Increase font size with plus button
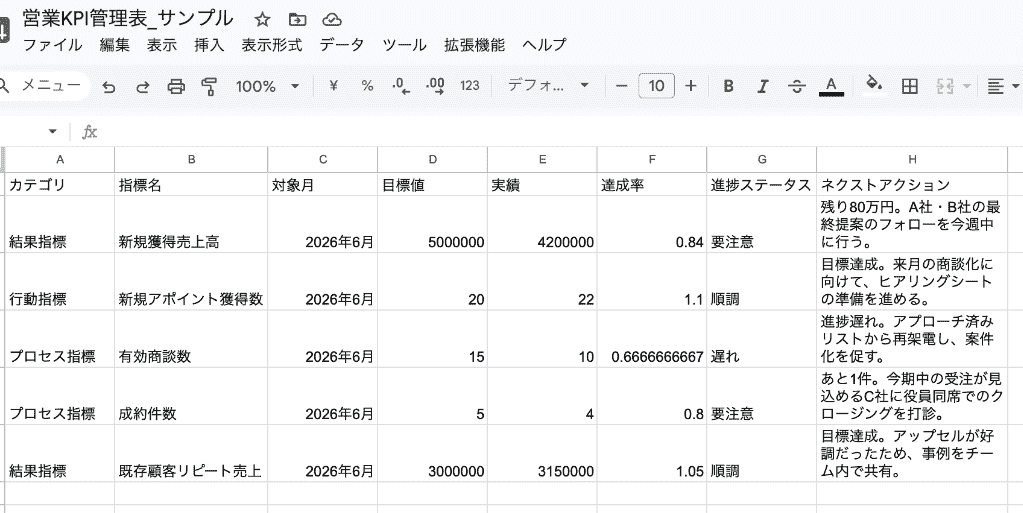This screenshot has height=513, width=1023. 691,86
